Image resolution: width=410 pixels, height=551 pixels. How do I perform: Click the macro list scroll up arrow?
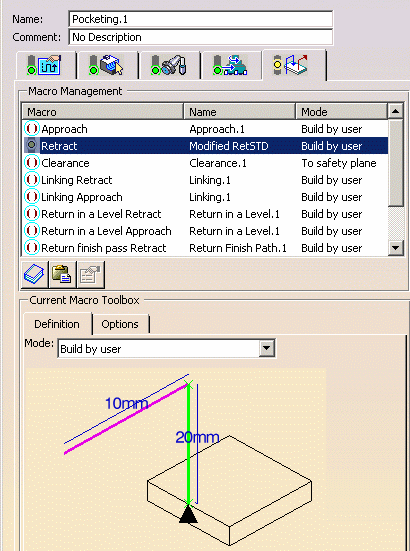(x=396, y=111)
